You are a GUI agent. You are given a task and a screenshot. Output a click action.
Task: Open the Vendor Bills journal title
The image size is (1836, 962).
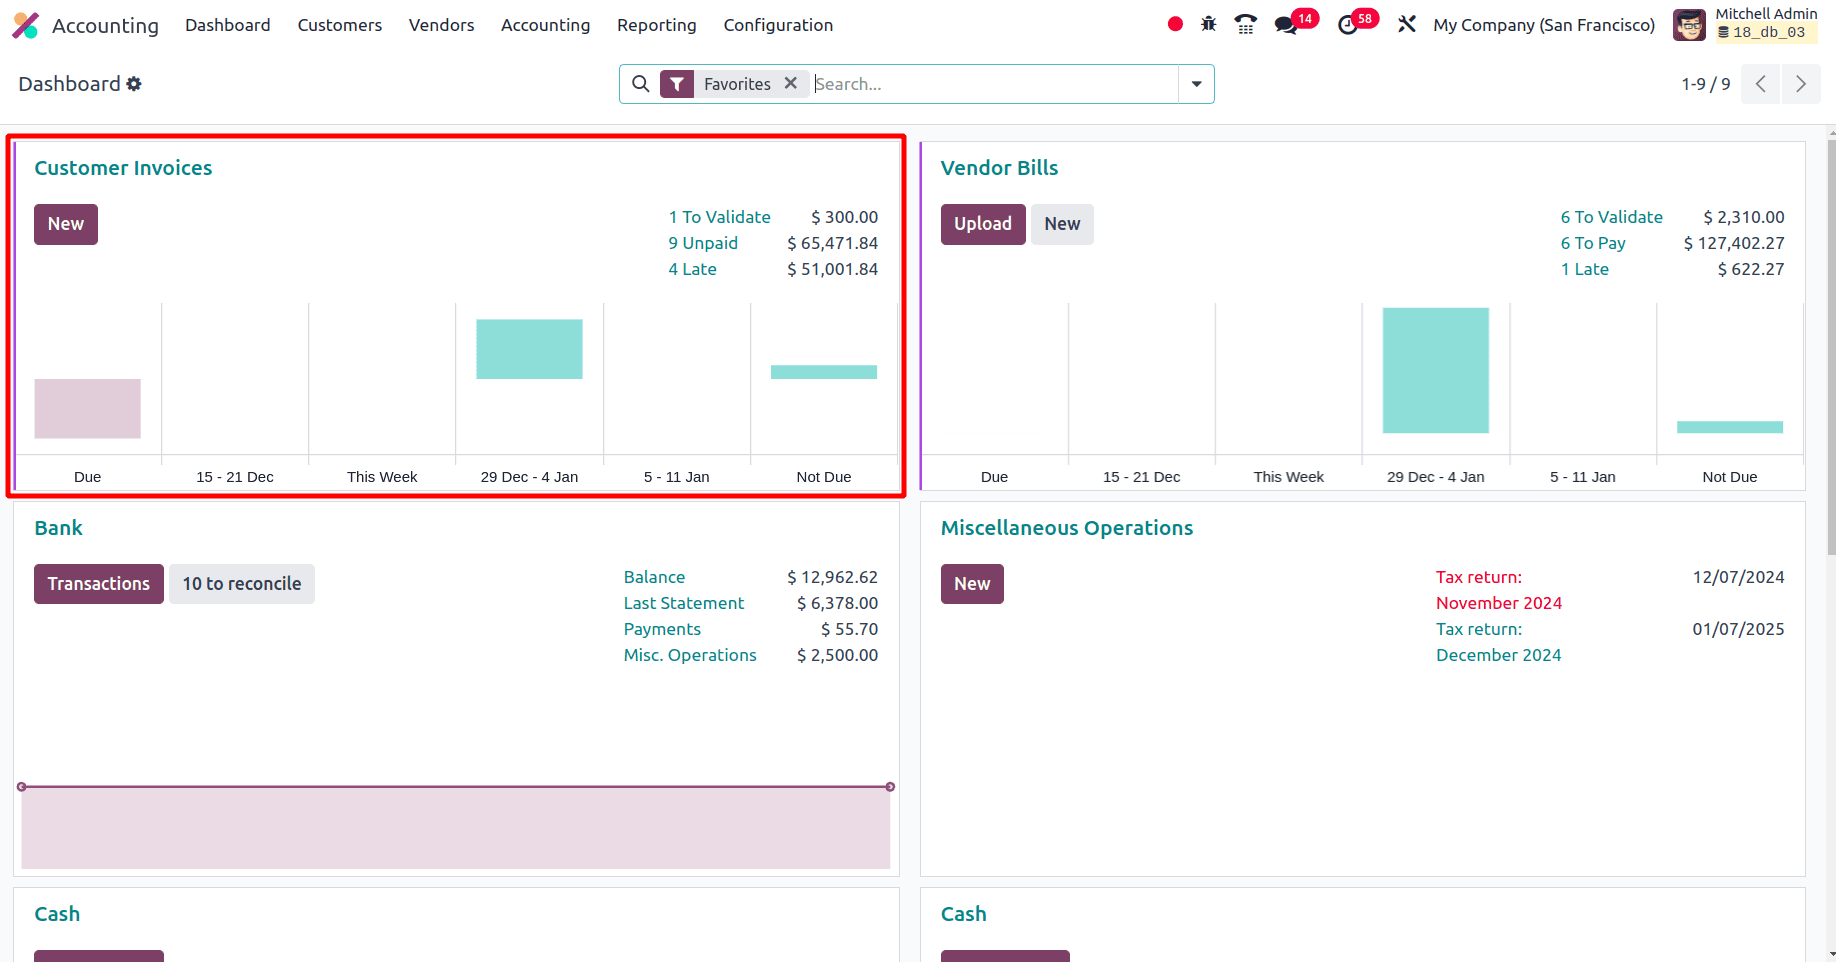[999, 168]
